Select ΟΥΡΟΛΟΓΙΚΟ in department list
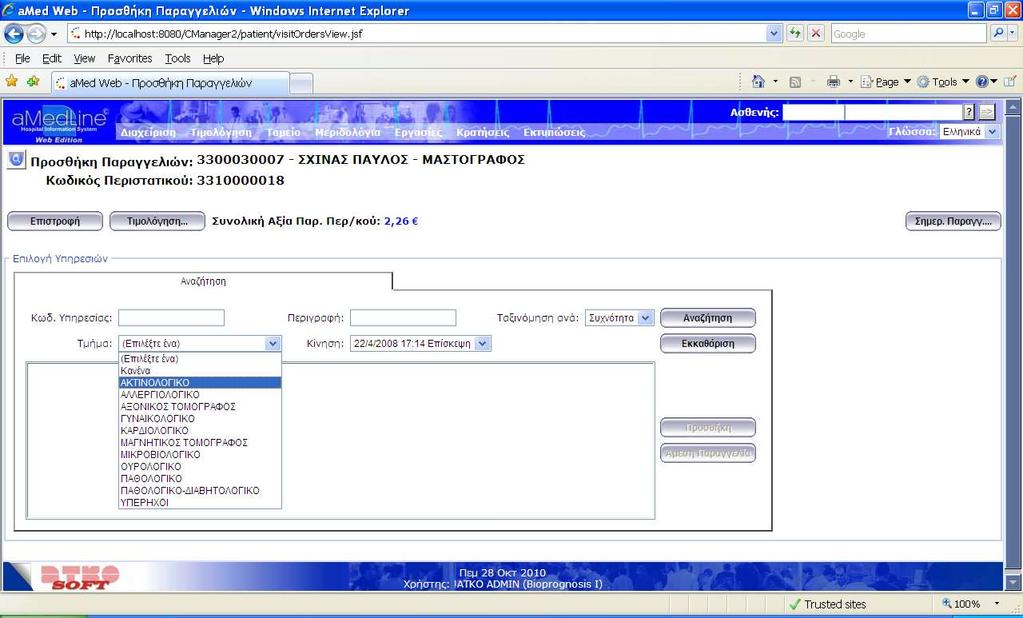The width and height of the screenshot is (1023, 618). pos(200,467)
